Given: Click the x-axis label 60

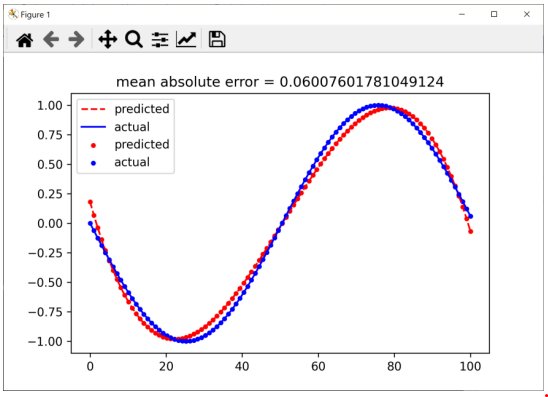Looking at the screenshot, I should [318, 367].
